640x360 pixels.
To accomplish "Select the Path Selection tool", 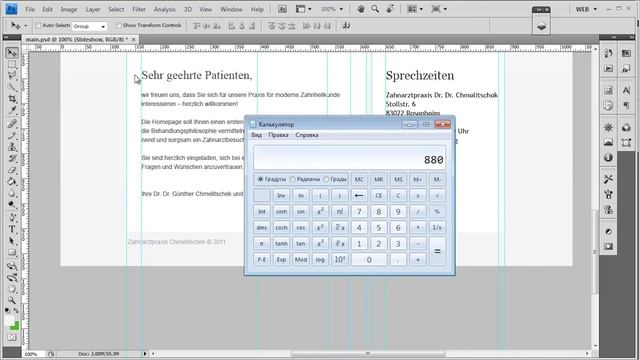I will pos(12,241).
